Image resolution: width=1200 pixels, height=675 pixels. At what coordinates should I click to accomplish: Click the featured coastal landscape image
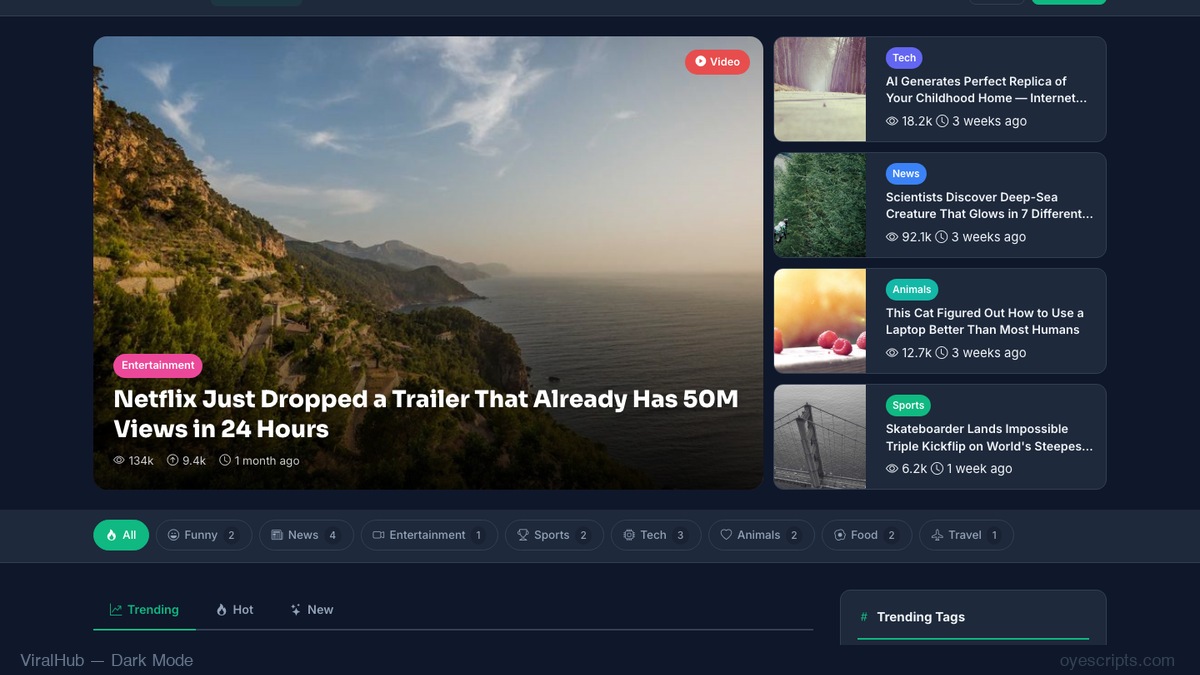pos(428,263)
